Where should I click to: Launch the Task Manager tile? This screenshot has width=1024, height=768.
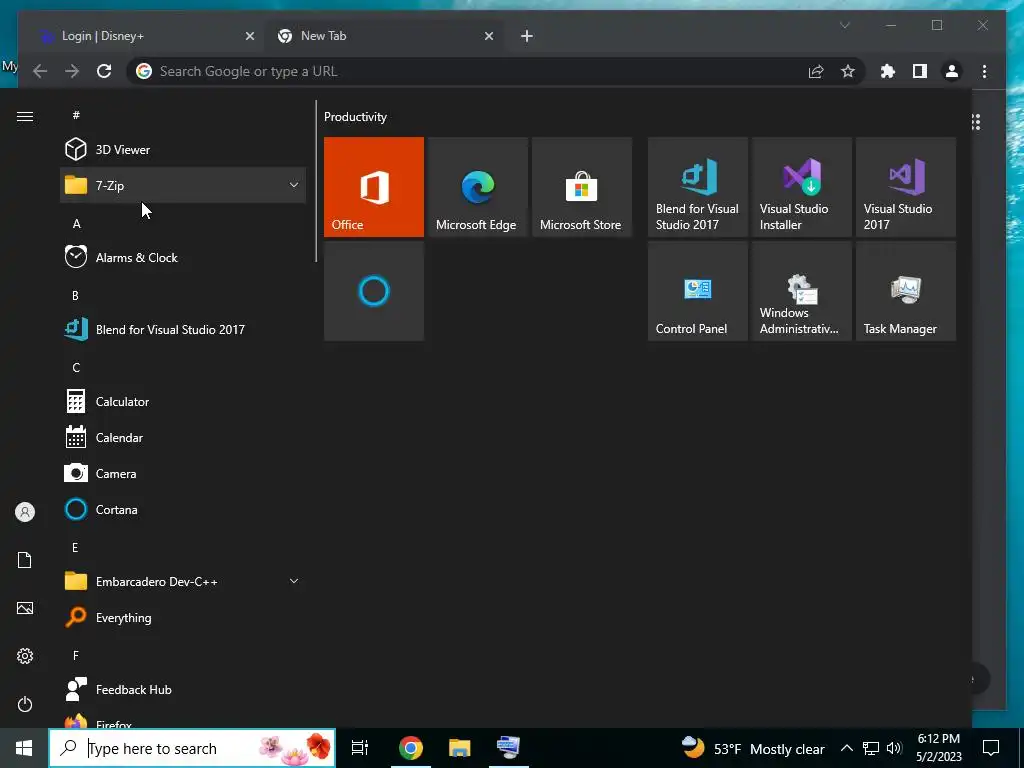pyautogui.click(x=906, y=291)
